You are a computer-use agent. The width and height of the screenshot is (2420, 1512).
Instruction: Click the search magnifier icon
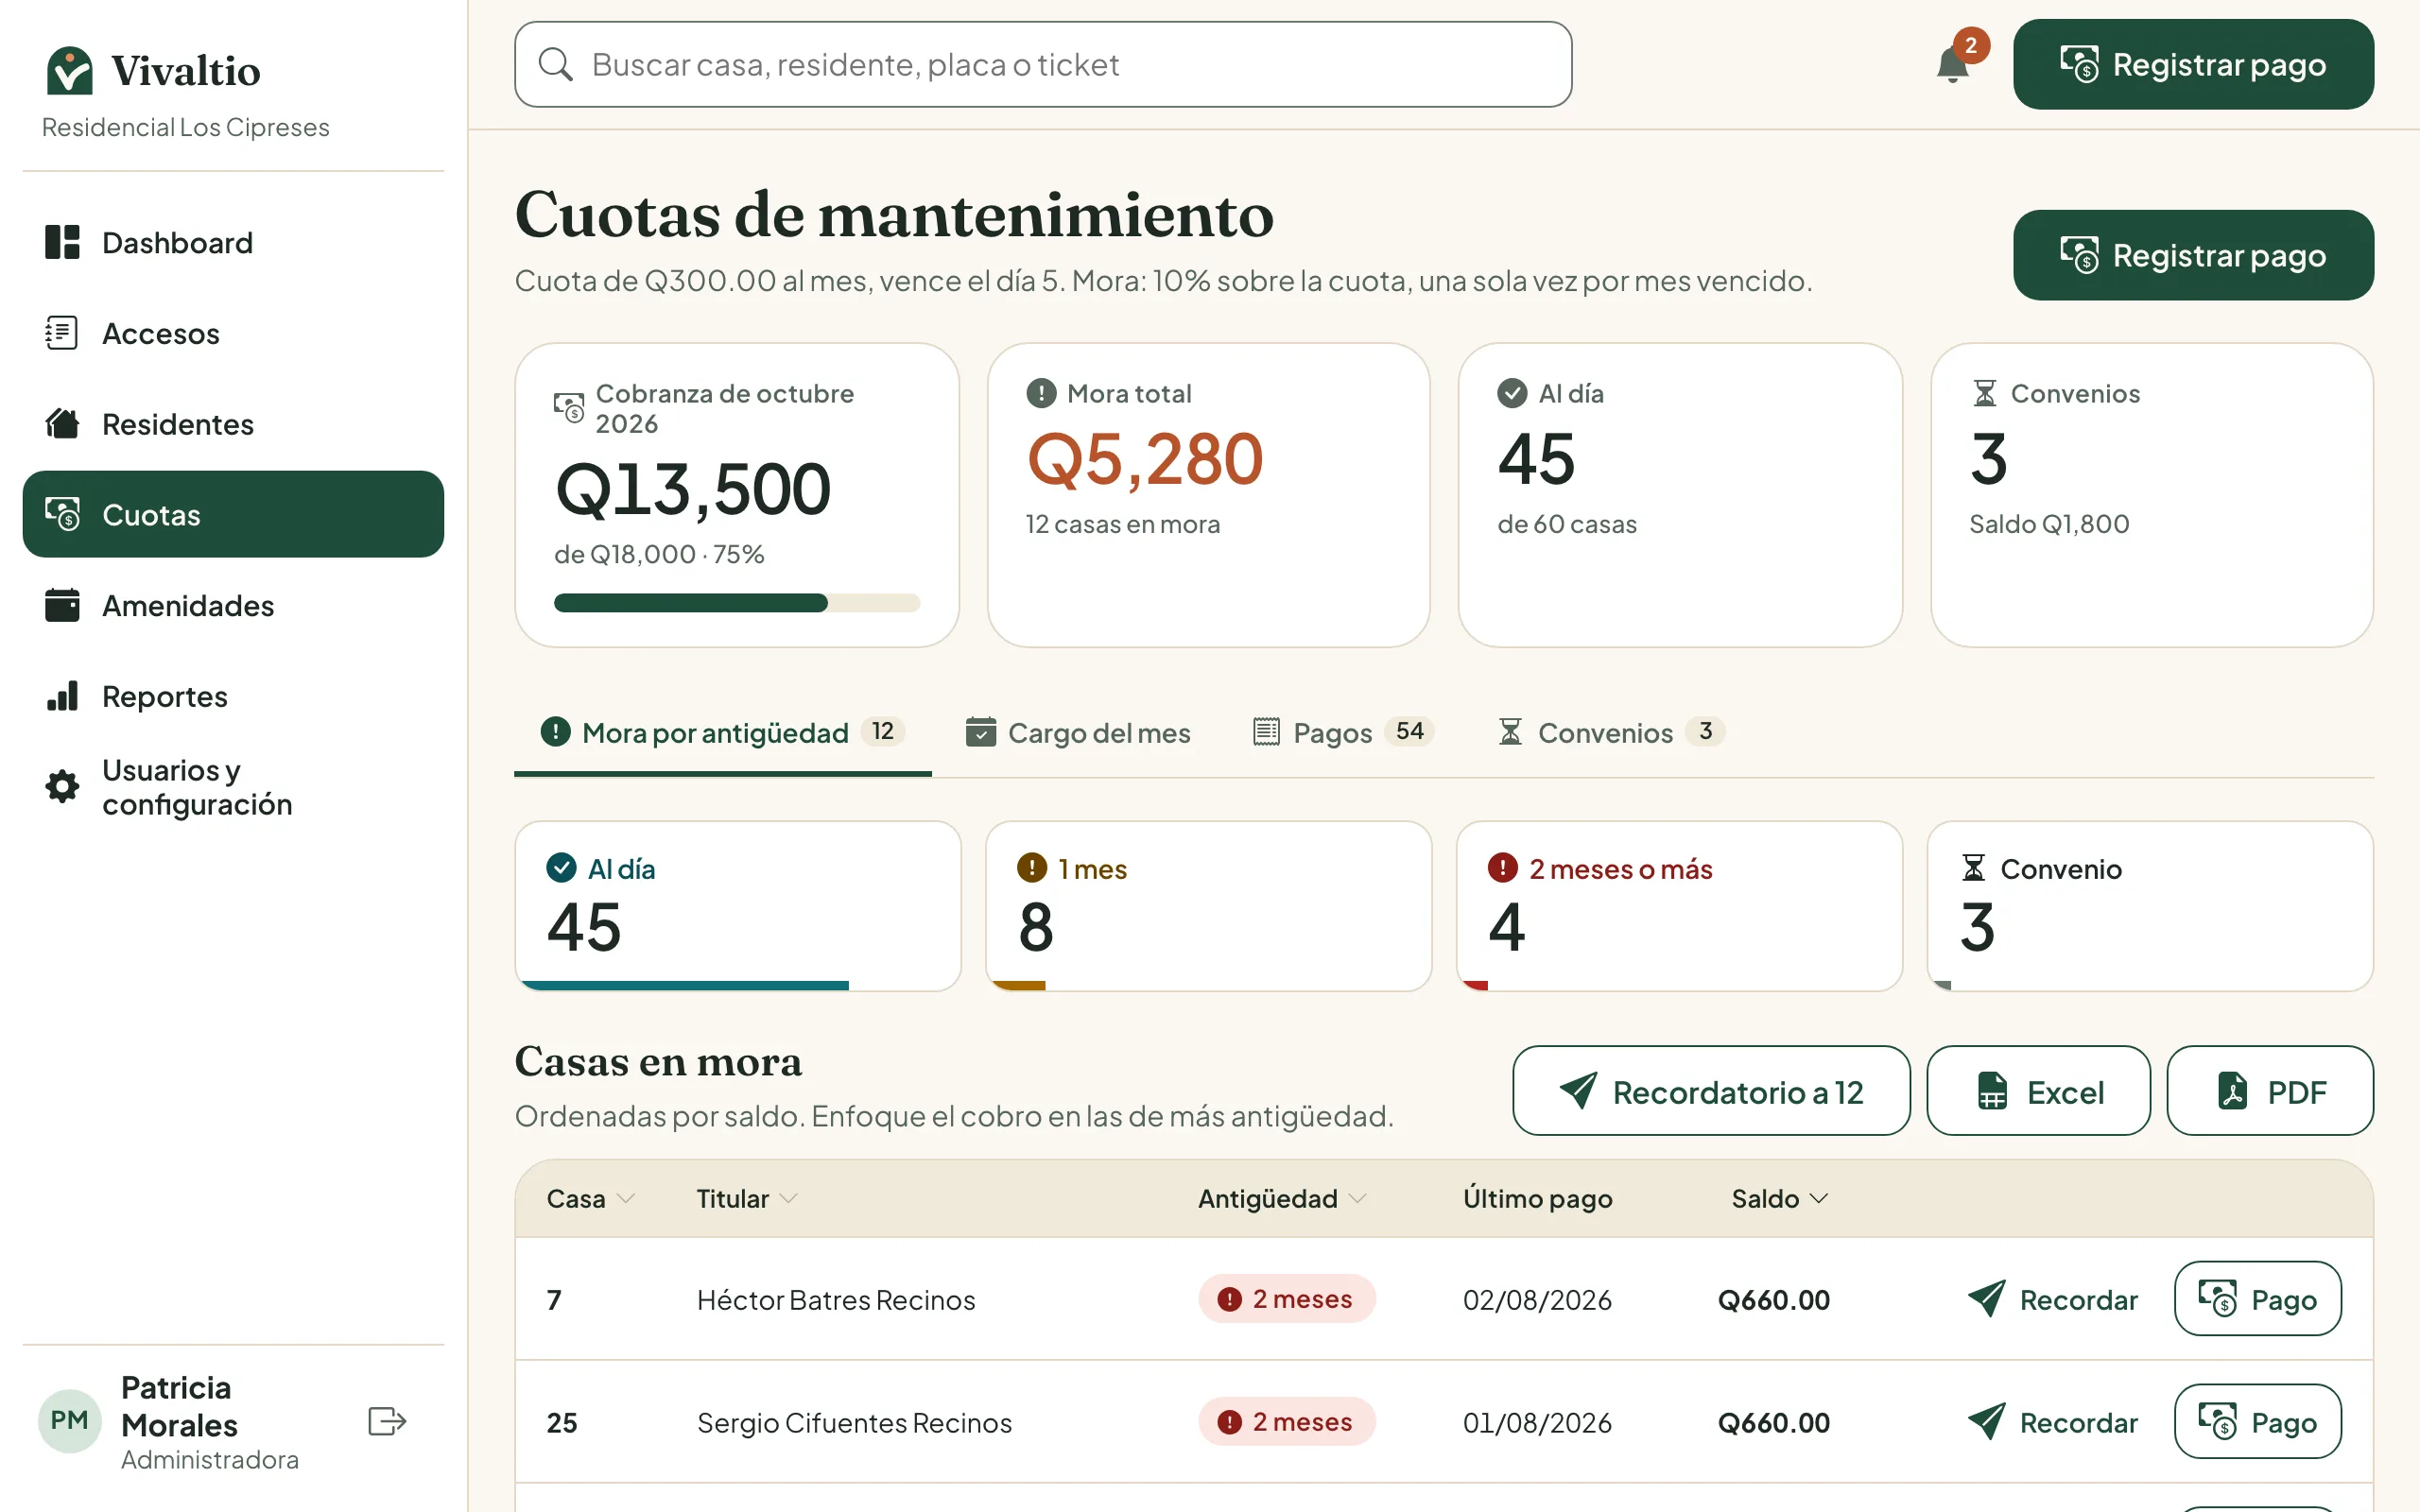click(555, 64)
